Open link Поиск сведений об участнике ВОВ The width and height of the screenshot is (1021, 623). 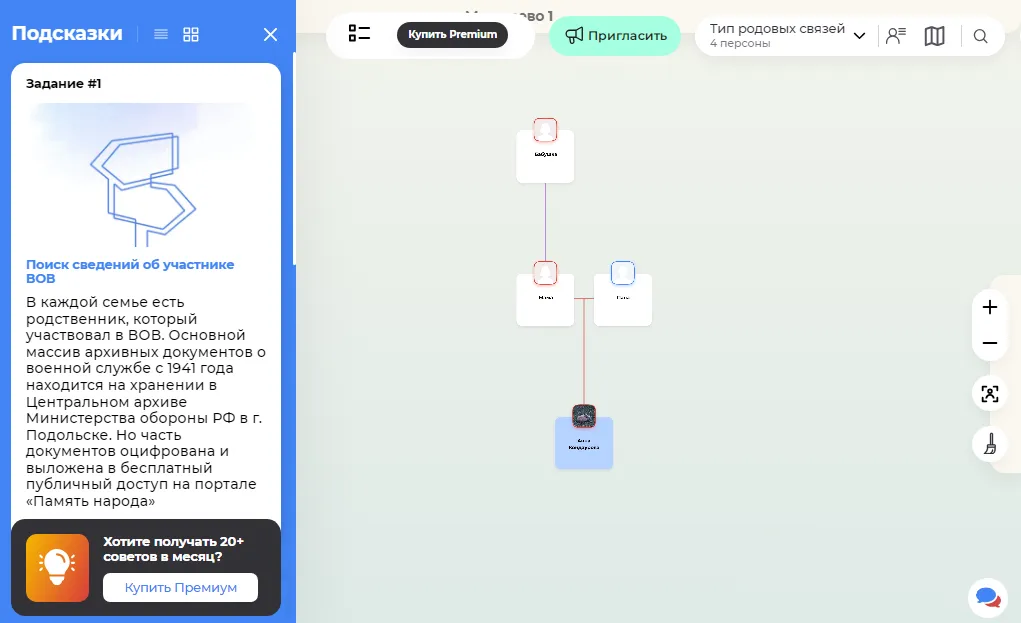130,271
